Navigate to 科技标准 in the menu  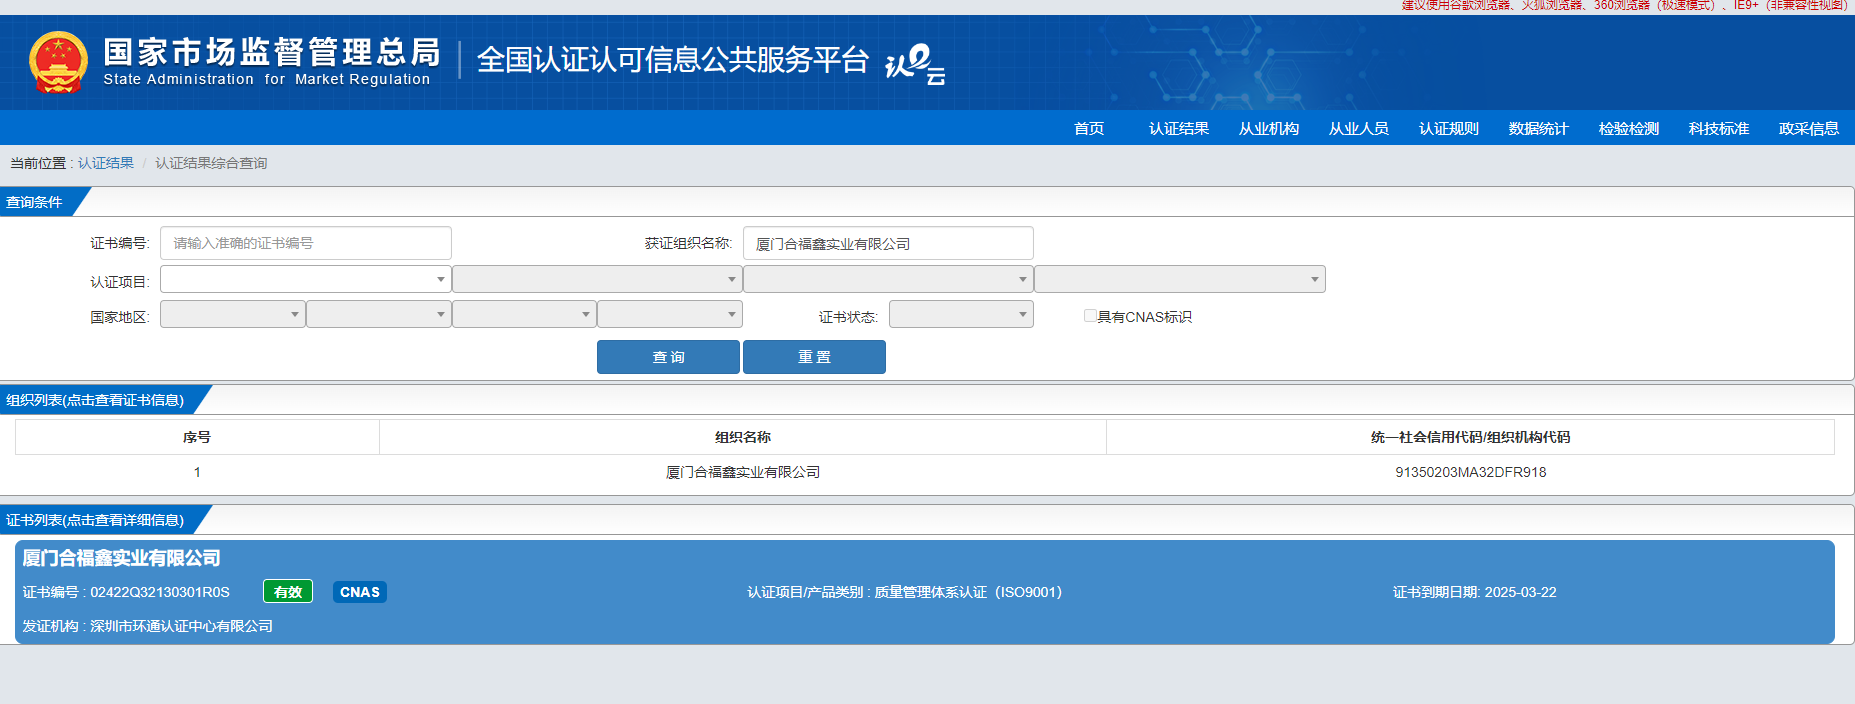click(x=1719, y=128)
